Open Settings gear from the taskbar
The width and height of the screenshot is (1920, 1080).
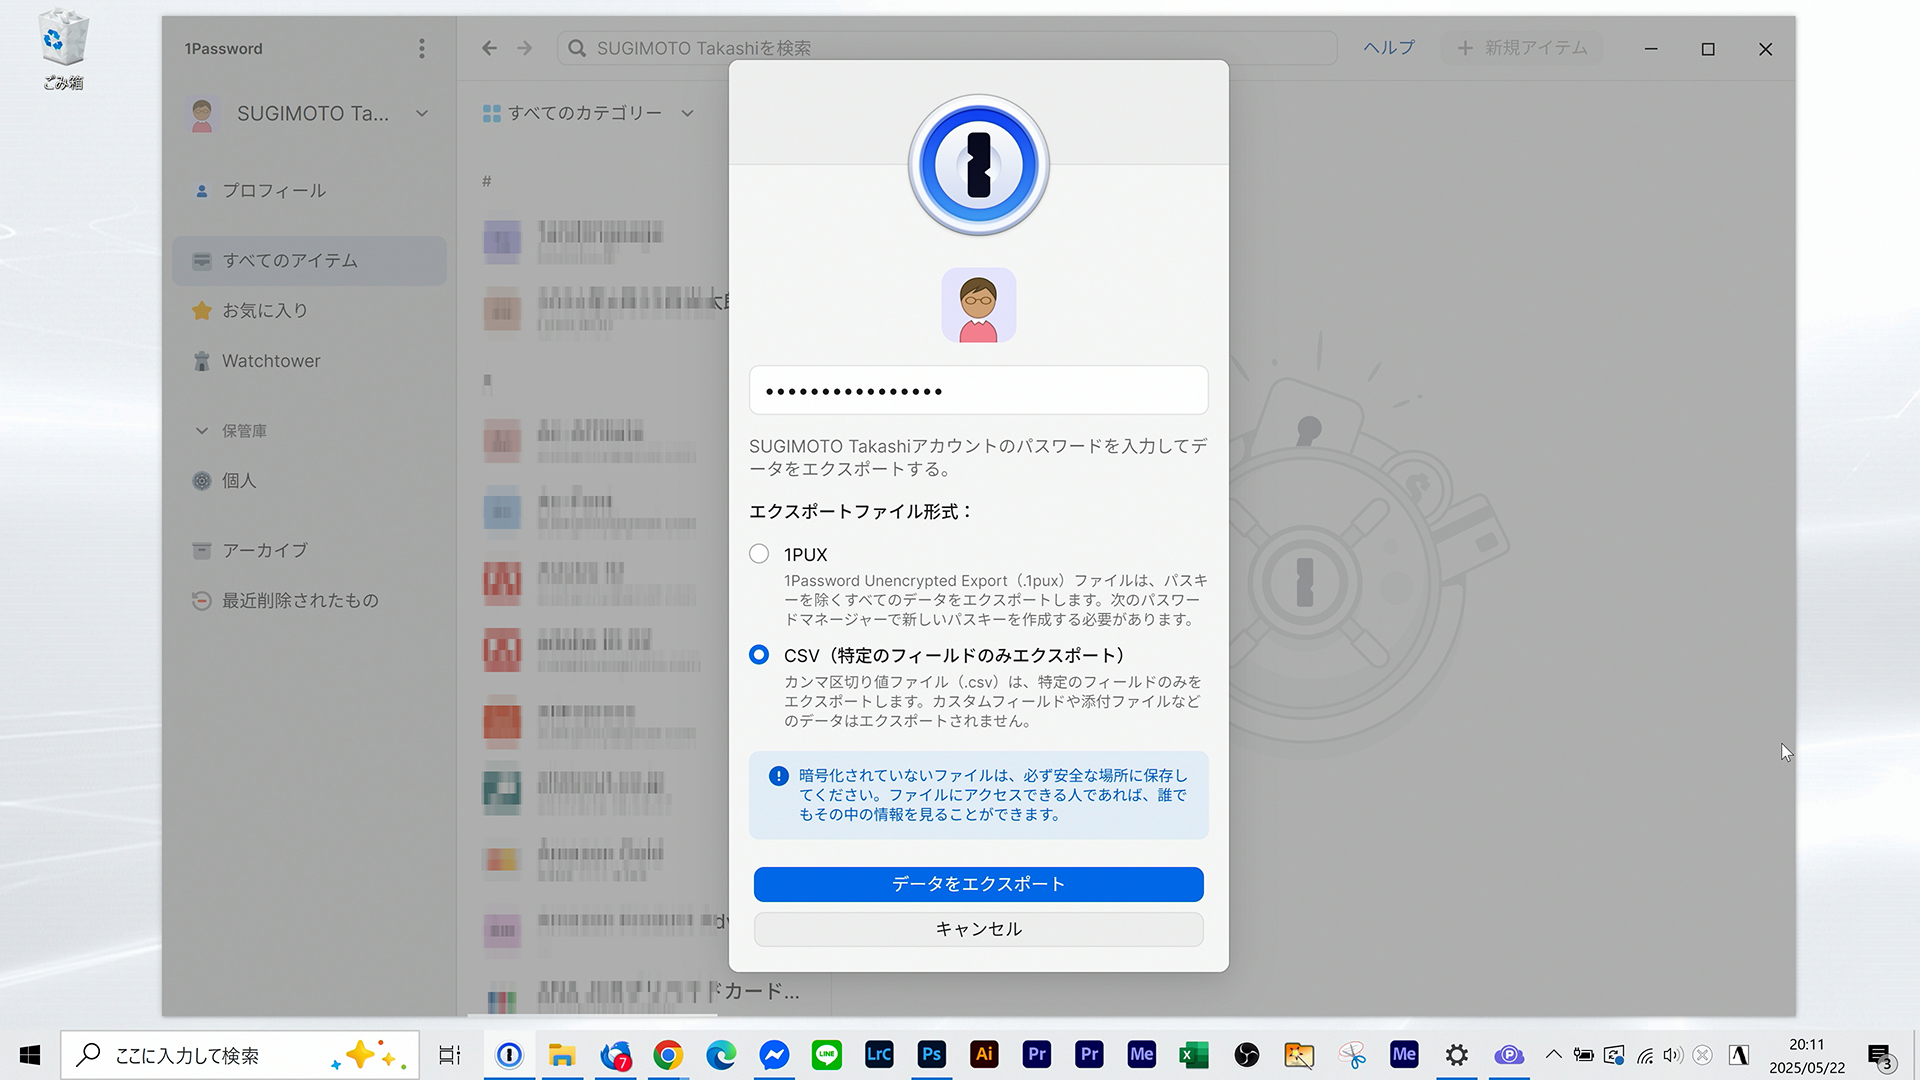(x=1457, y=1055)
